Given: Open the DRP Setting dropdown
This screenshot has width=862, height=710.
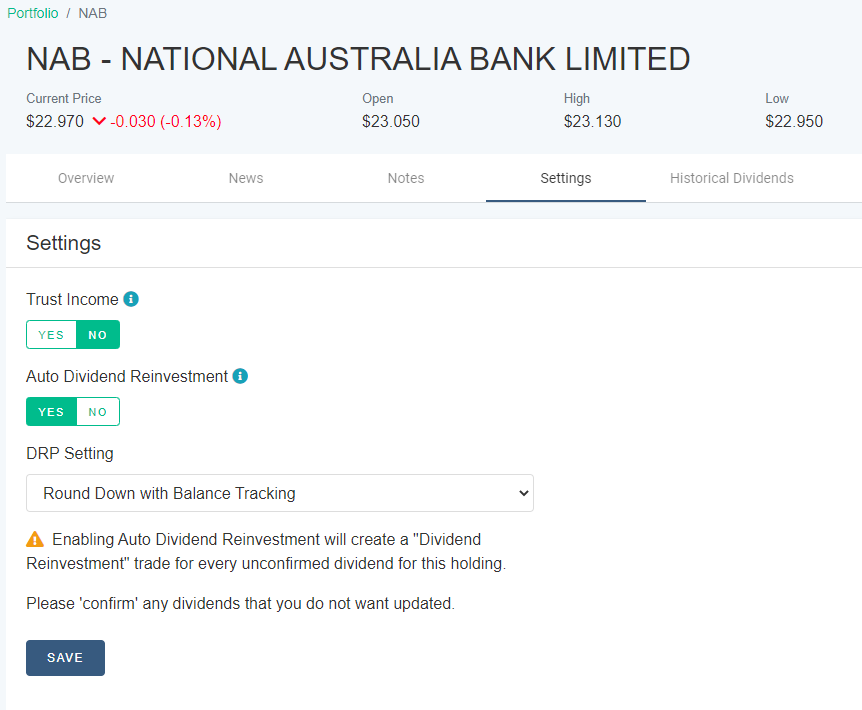Looking at the screenshot, I should tap(280, 493).
